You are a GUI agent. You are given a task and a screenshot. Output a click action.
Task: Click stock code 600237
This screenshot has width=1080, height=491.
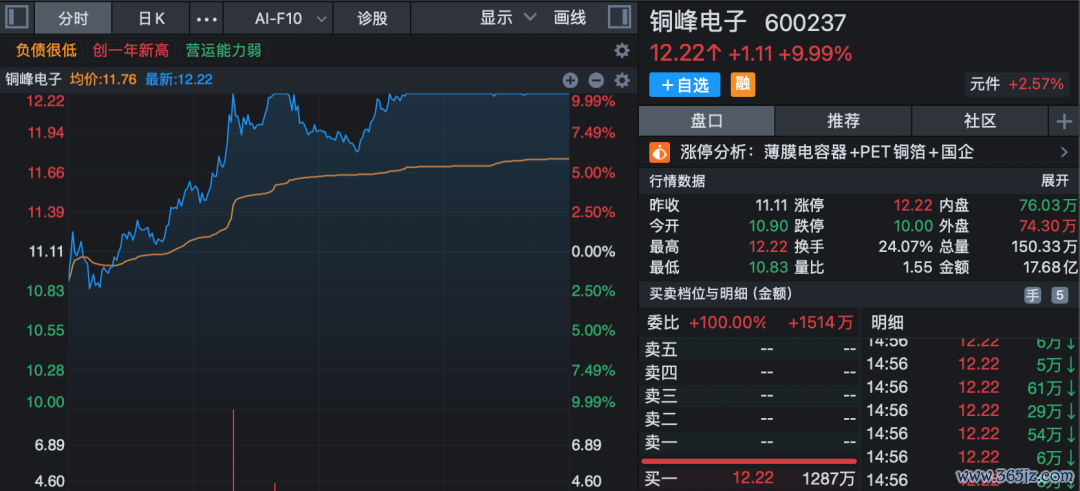[805, 23]
